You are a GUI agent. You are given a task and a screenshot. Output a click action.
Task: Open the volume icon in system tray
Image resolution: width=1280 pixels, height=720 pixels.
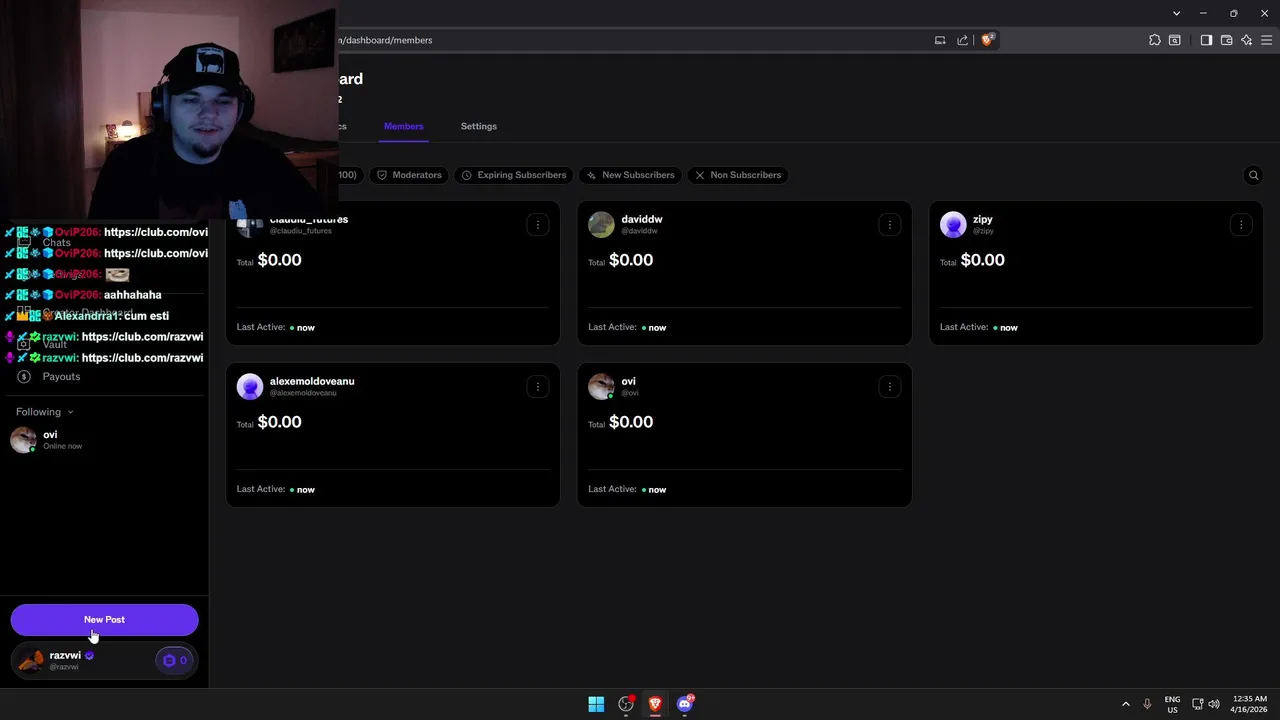(1214, 704)
